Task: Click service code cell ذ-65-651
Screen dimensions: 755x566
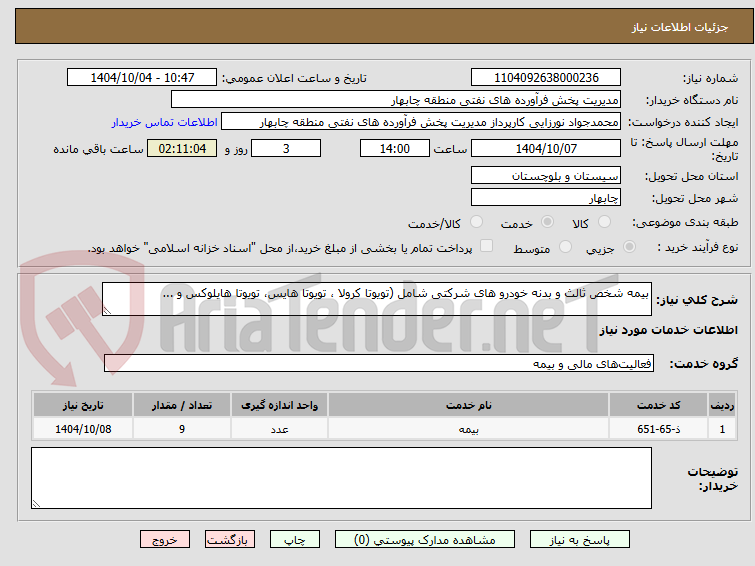Action: (658, 429)
